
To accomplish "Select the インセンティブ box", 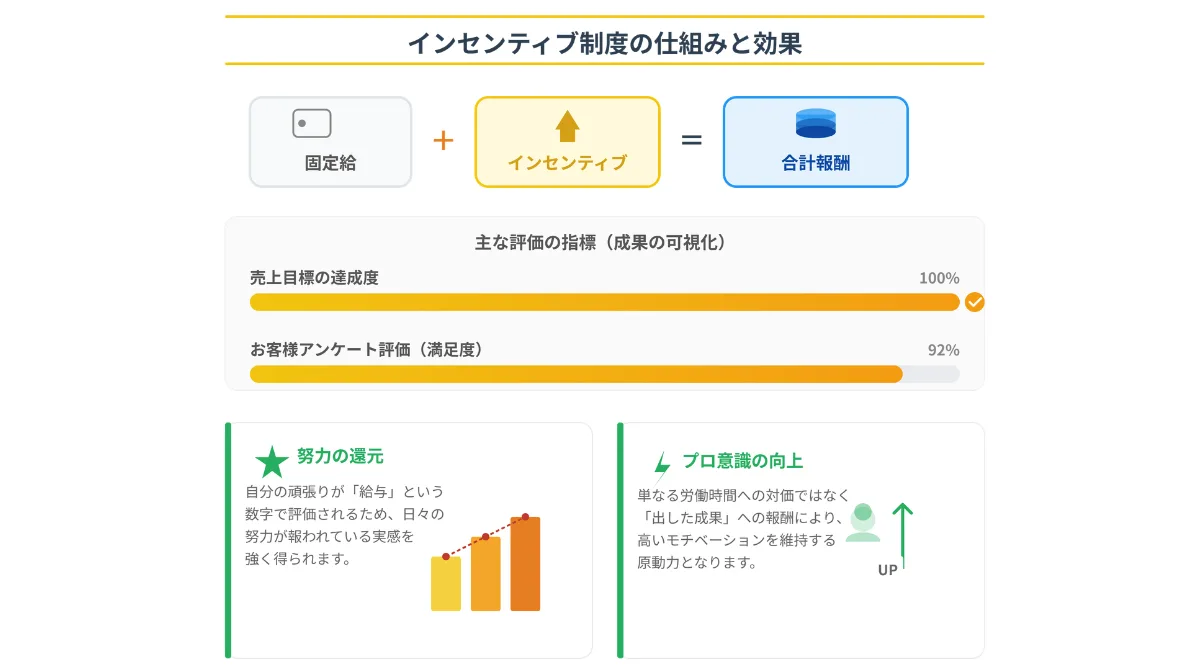I will (x=567, y=142).
